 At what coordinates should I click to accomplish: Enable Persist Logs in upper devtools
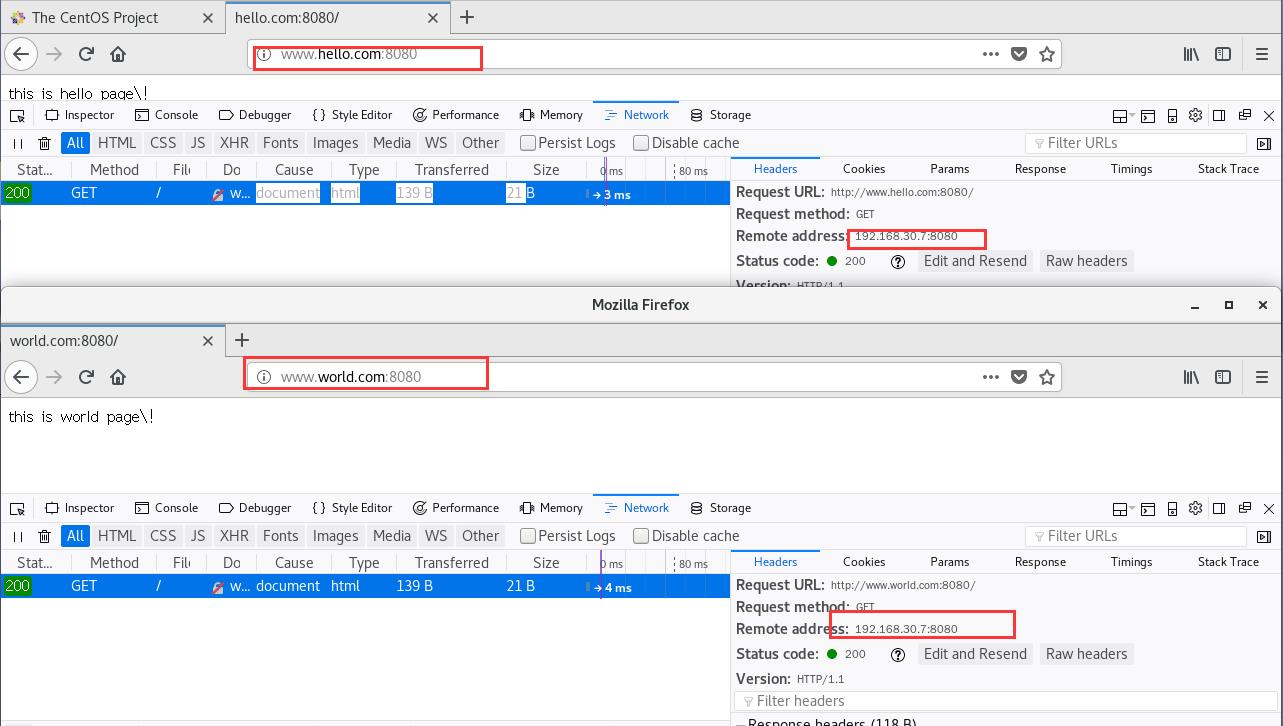coord(568,143)
